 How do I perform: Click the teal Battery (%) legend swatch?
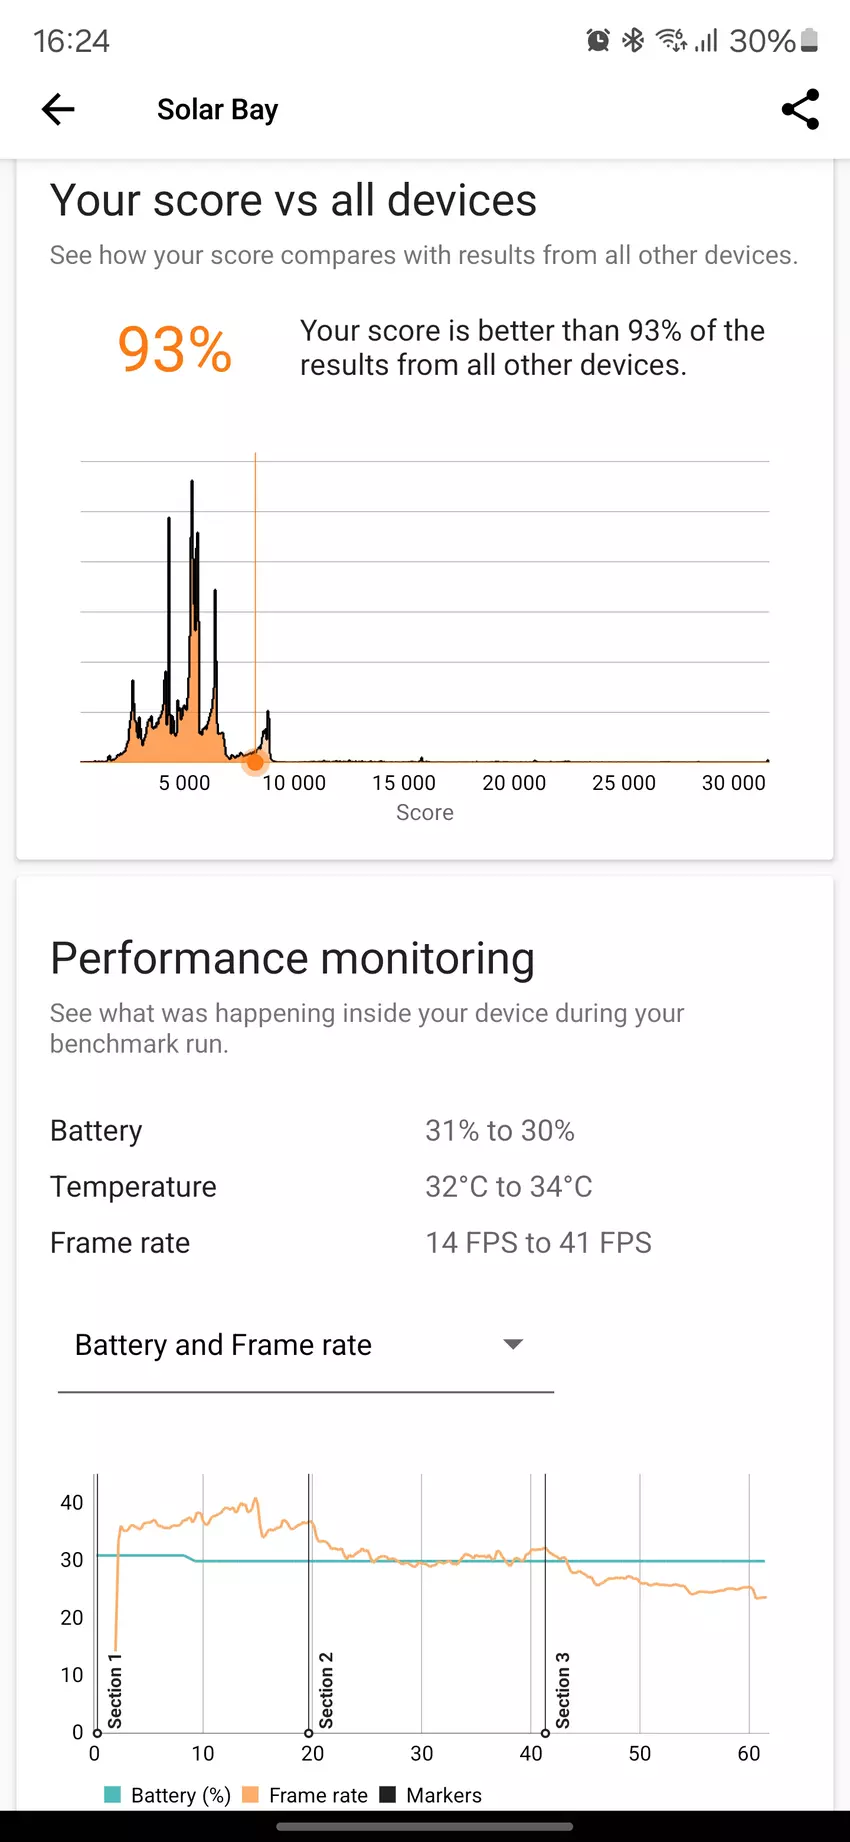[x=112, y=1795]
